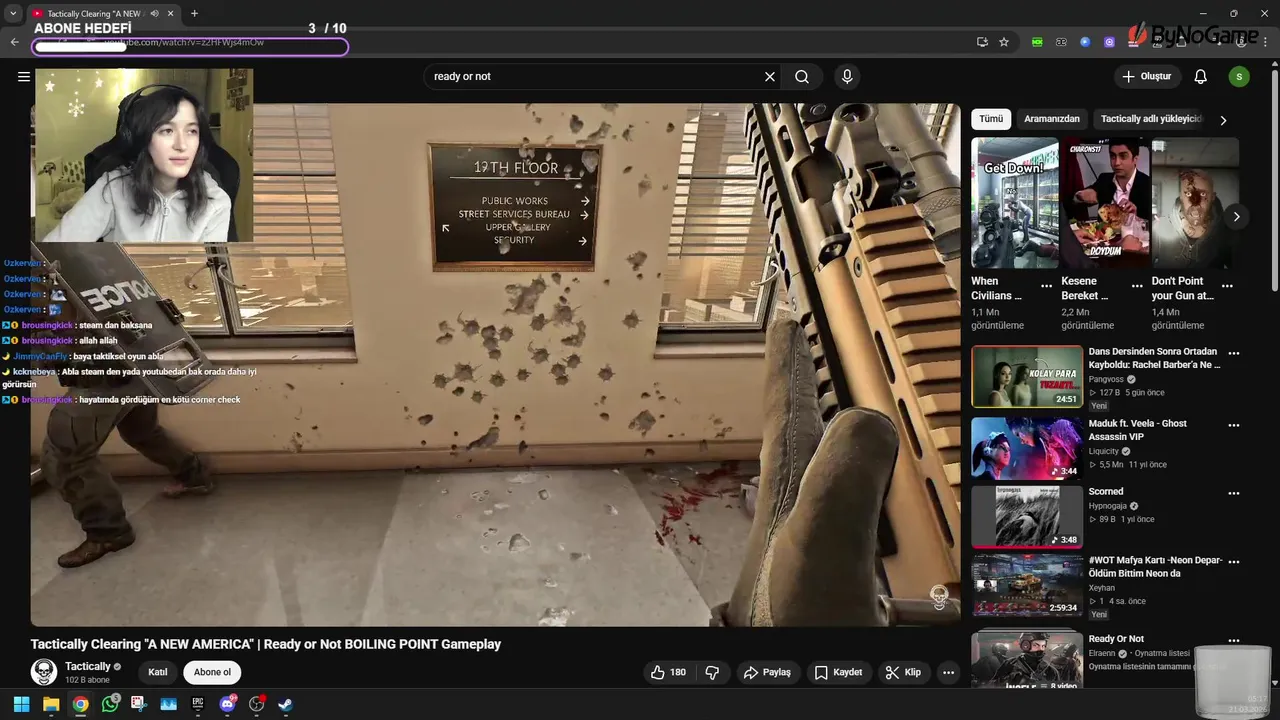Subscribe with the 'Abone ol' button

tap(212, 672)
